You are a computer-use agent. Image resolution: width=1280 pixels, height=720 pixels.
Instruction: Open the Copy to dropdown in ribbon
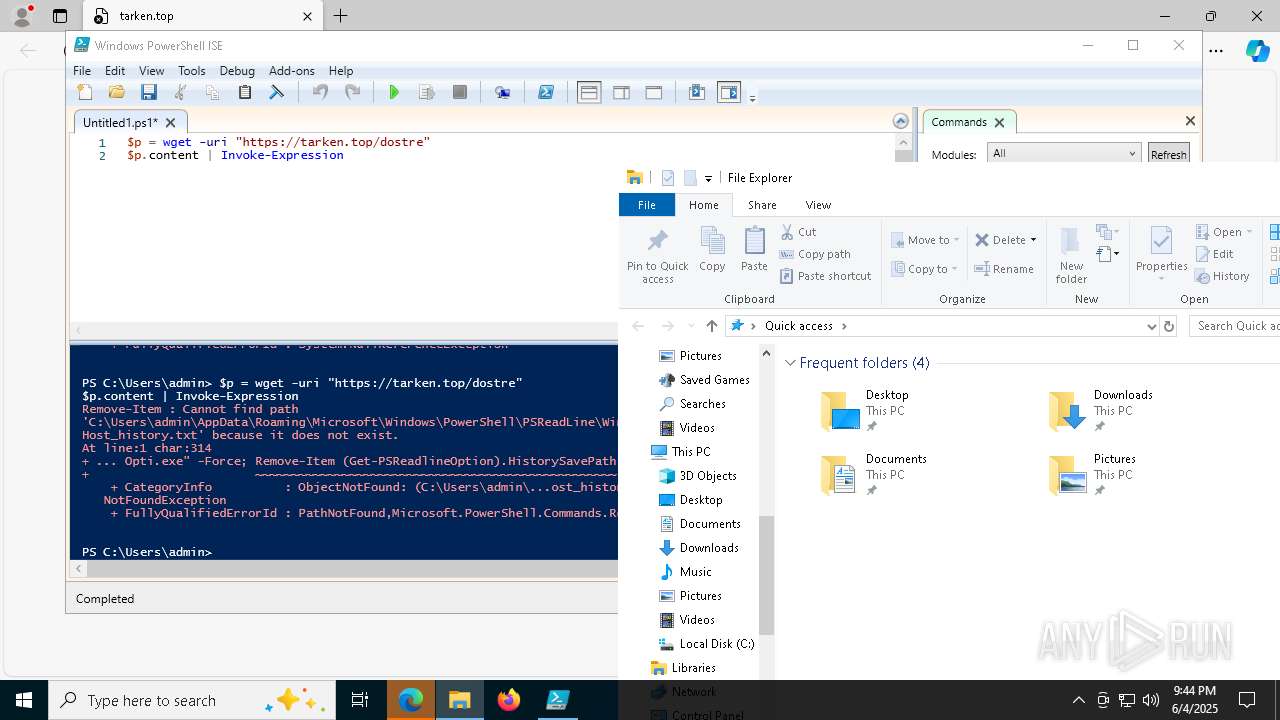pos(924,269)
